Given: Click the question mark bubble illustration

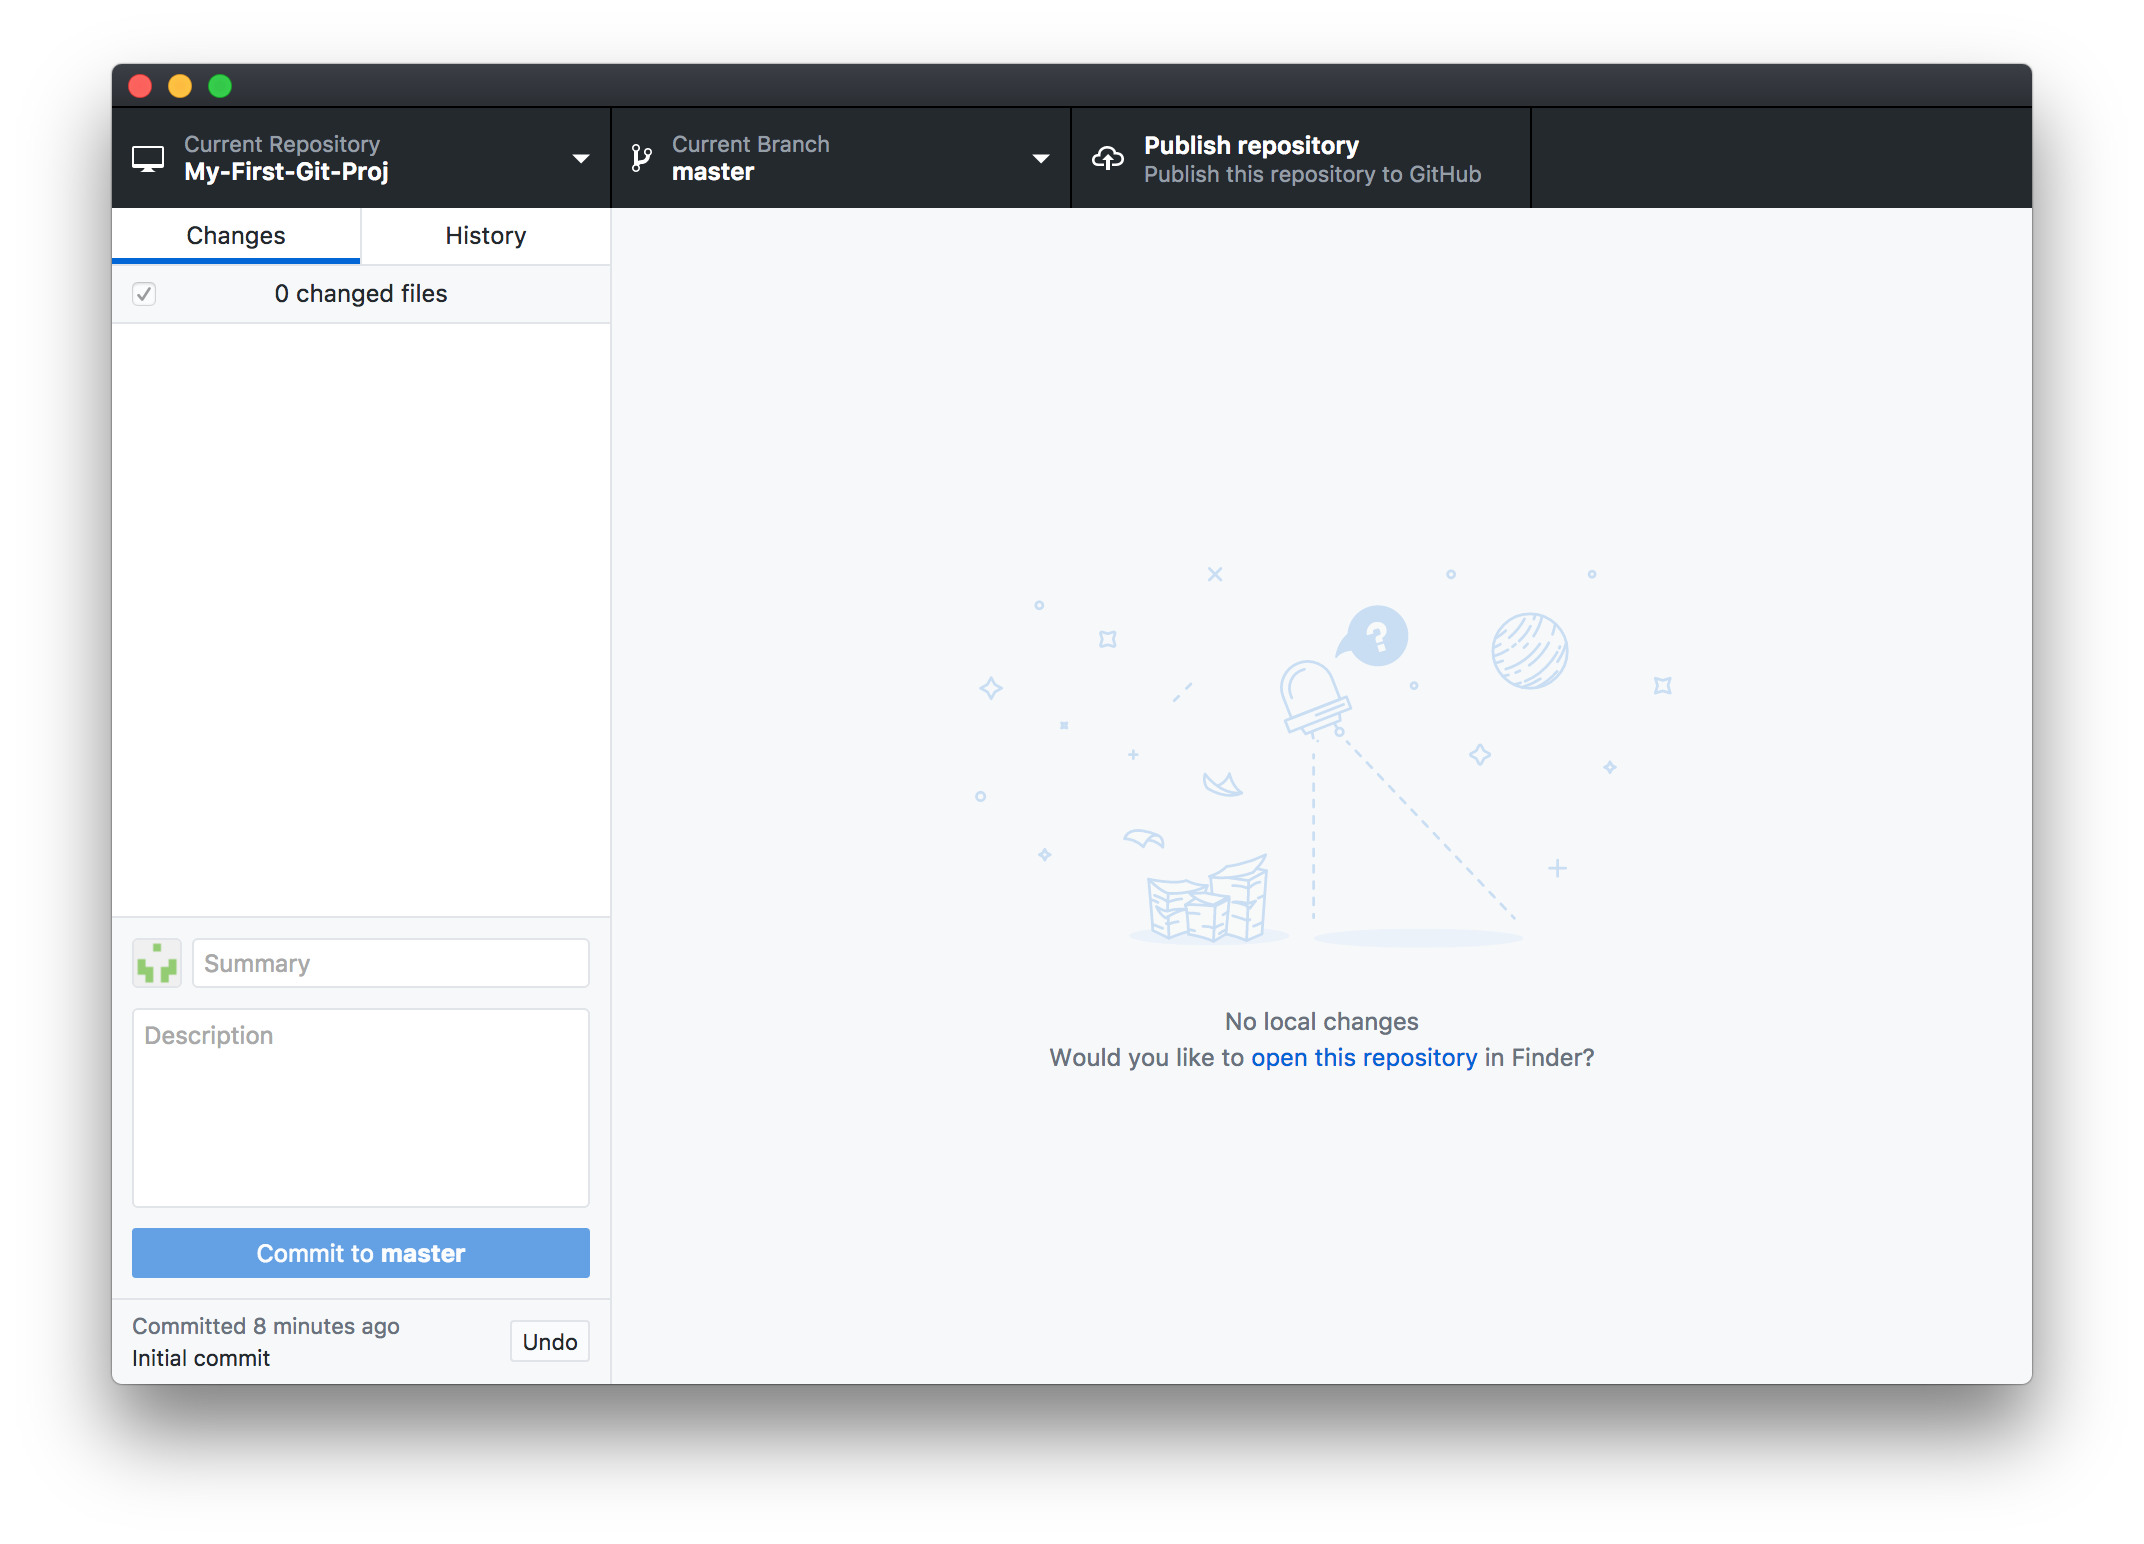Looking at the screenshot, I should tap(1376, 636).
